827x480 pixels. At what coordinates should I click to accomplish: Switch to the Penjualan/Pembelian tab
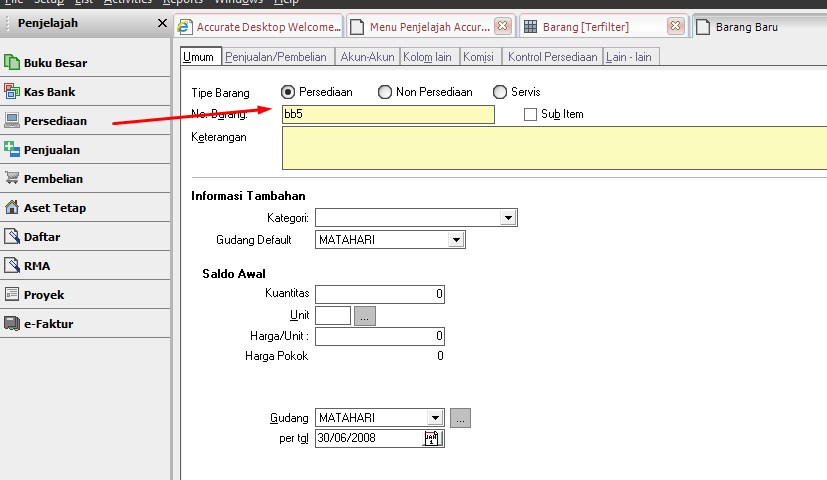pos(277,57)
